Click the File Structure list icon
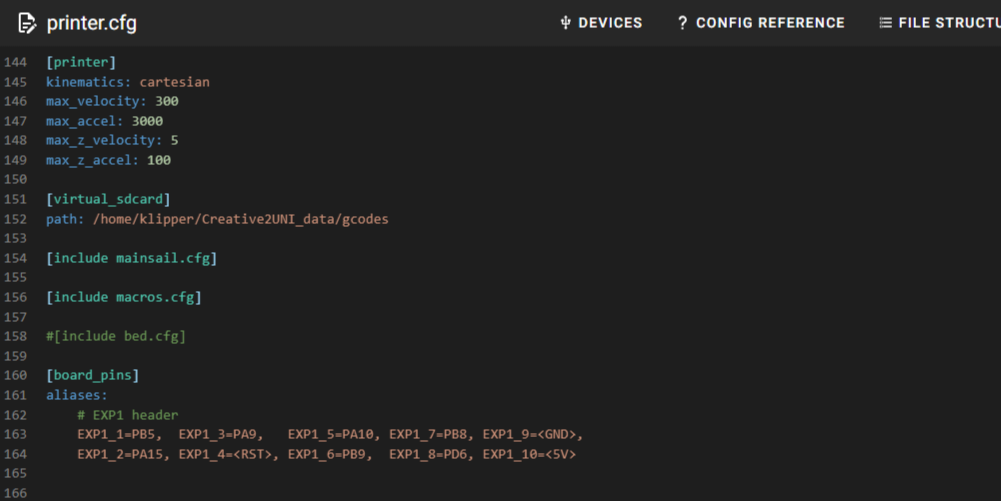The image size is (1001, 501). click(x=885, y=23)
